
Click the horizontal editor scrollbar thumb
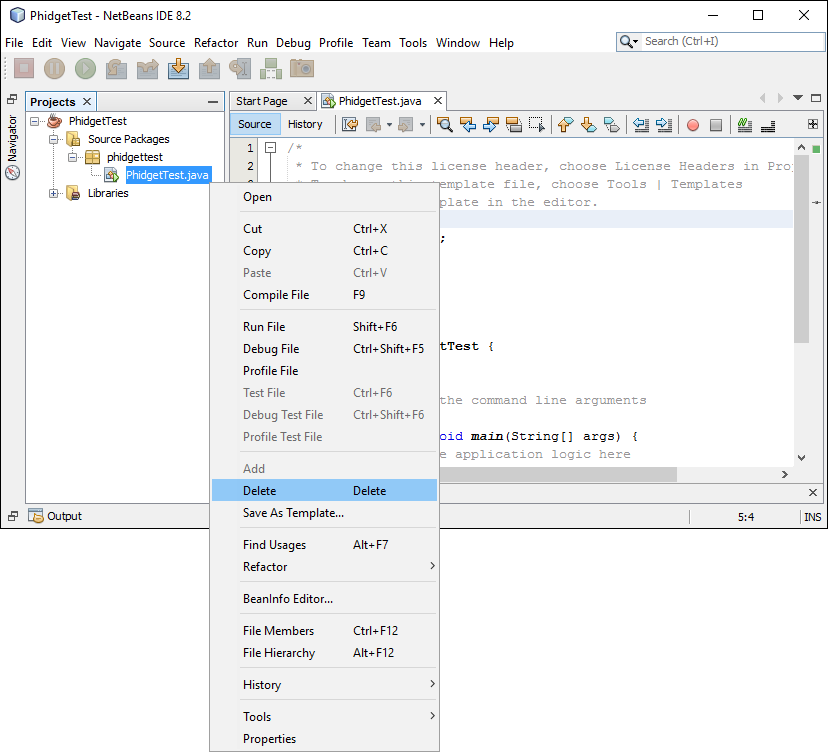pos(558,474)
